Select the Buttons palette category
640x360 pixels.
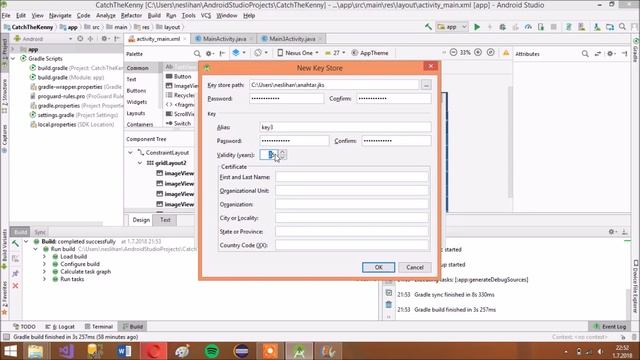pos(136,91)
